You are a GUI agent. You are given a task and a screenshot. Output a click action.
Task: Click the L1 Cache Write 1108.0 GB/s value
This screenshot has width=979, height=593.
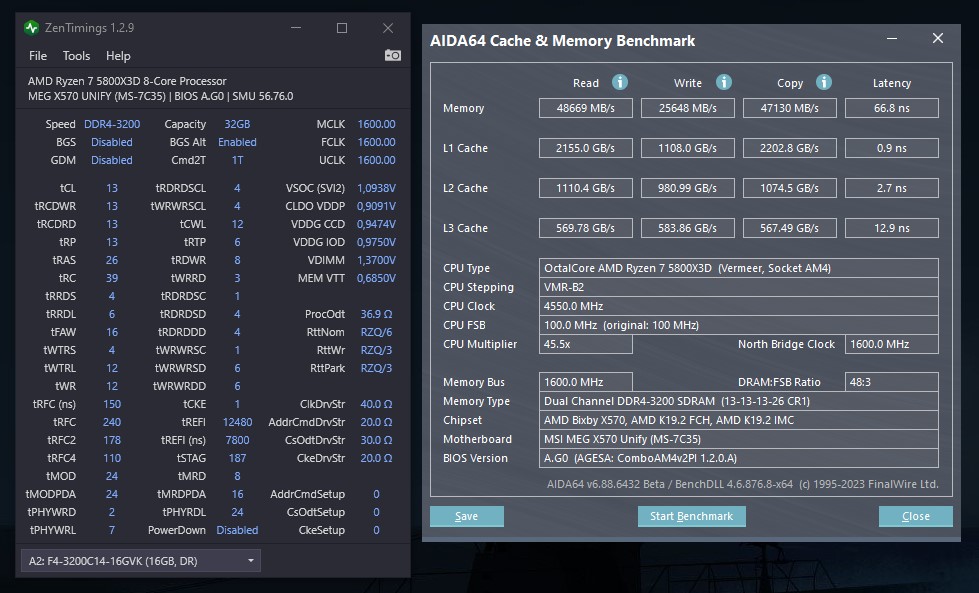click(687, 148)
